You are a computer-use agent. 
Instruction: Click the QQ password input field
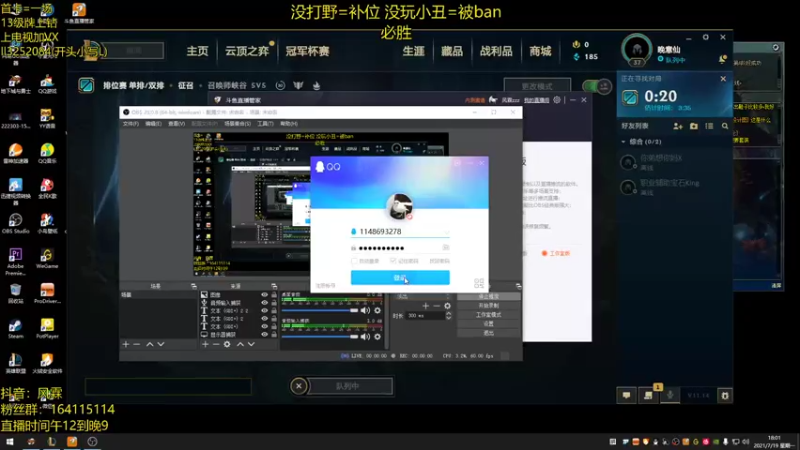[400, 248]
